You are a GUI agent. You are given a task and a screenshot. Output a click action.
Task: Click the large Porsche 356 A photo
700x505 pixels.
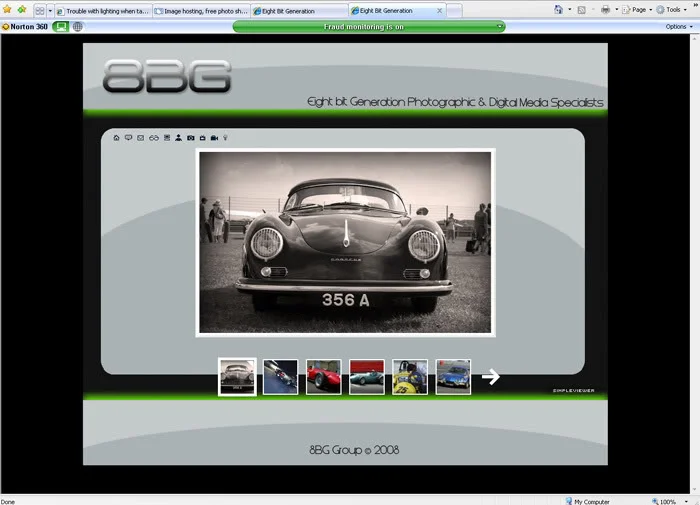coord(345,242)
